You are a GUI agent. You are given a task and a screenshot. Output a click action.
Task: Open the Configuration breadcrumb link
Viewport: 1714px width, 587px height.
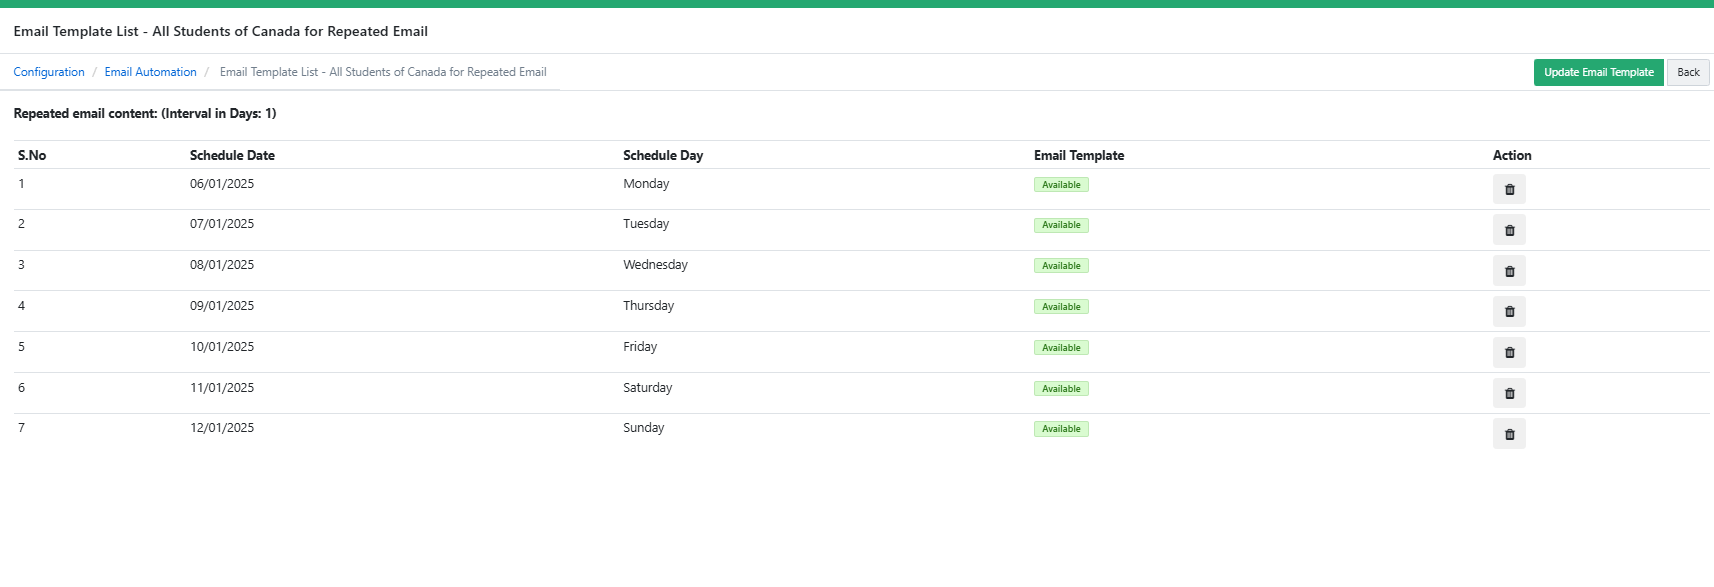coord(49,72)
